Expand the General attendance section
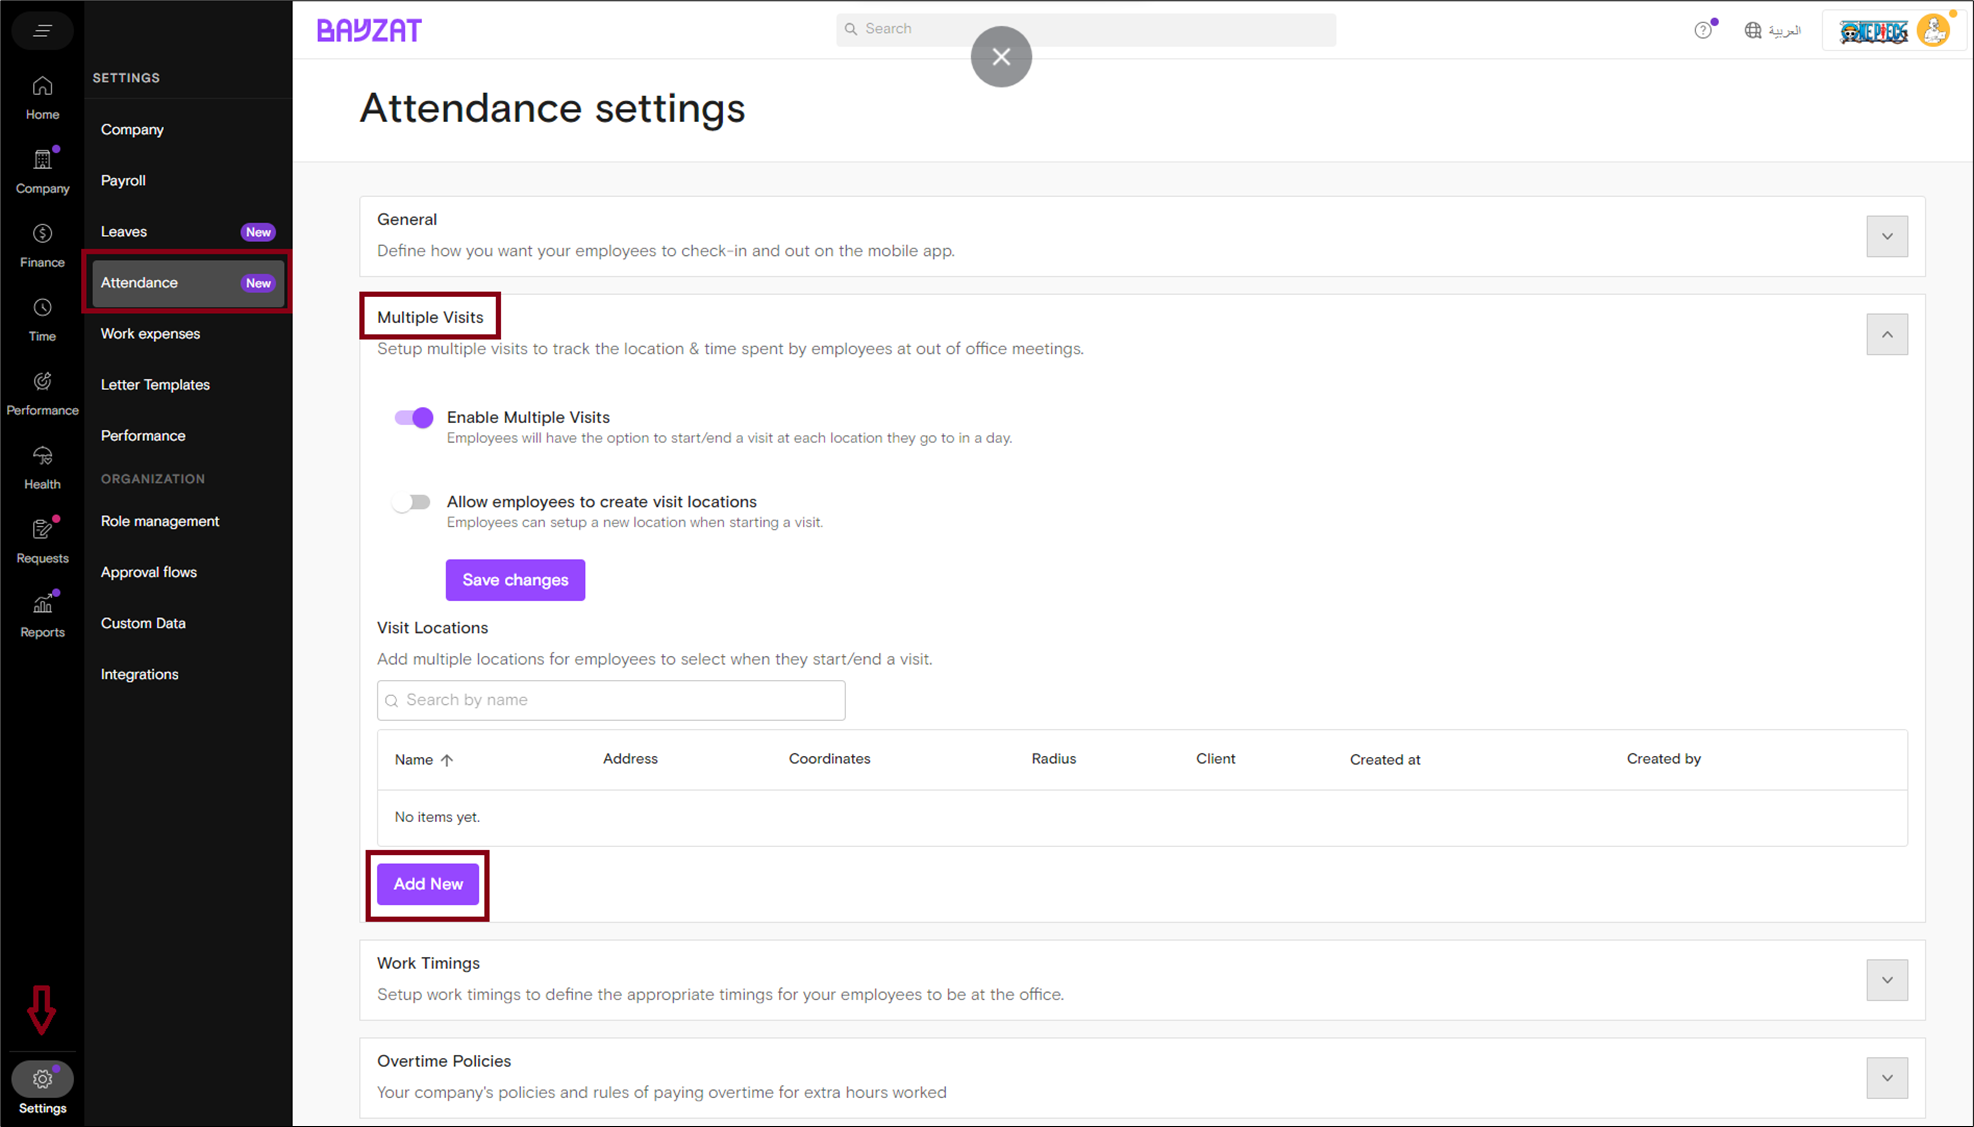Image resolution: width=1974 pixels, height=1127 pixels. pos(1887,236)
